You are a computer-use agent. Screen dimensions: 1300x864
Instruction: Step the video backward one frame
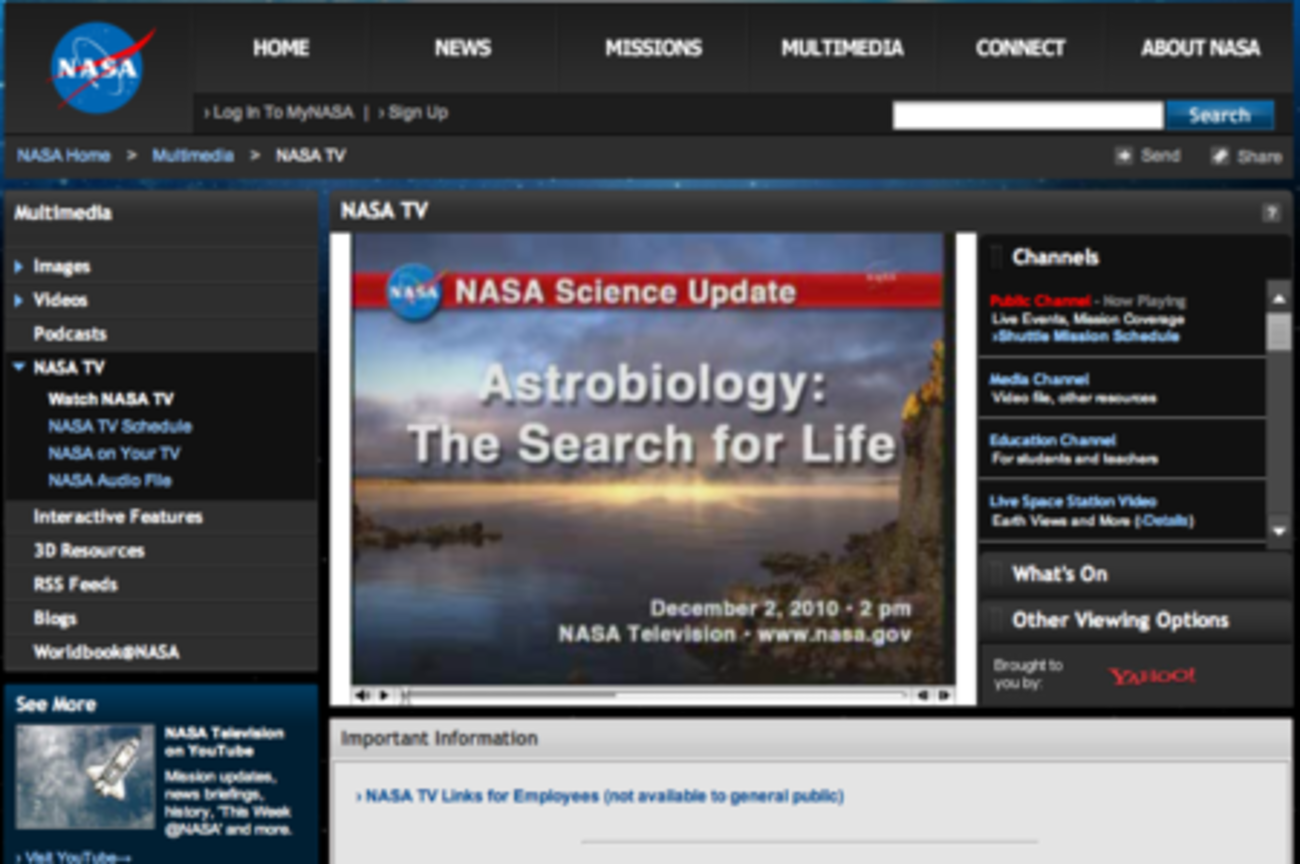[x=923, y=695]
